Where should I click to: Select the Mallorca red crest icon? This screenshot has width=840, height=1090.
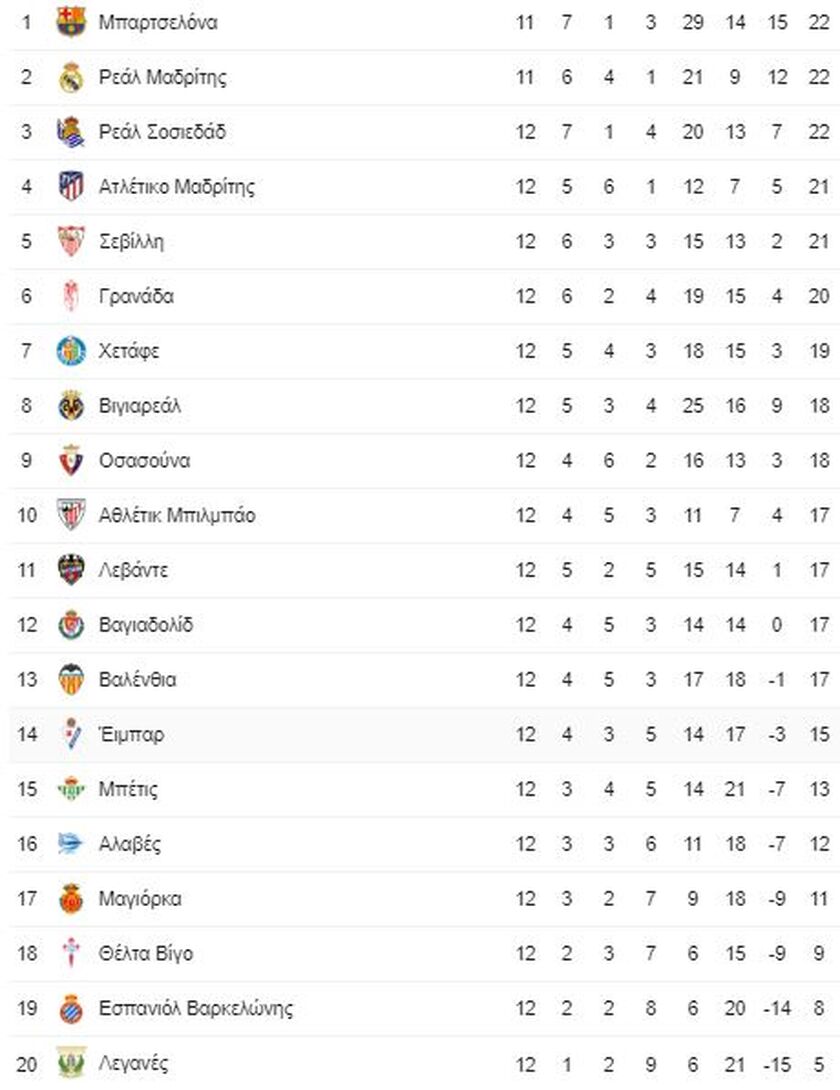(x=71, y=898)
